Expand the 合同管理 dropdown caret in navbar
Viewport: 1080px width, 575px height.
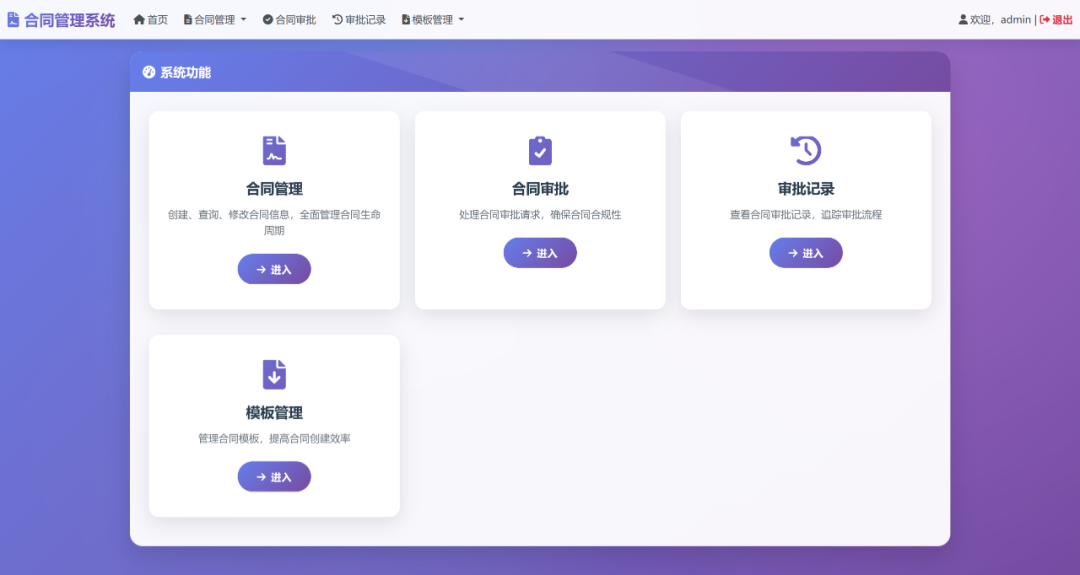click(243, 19)
